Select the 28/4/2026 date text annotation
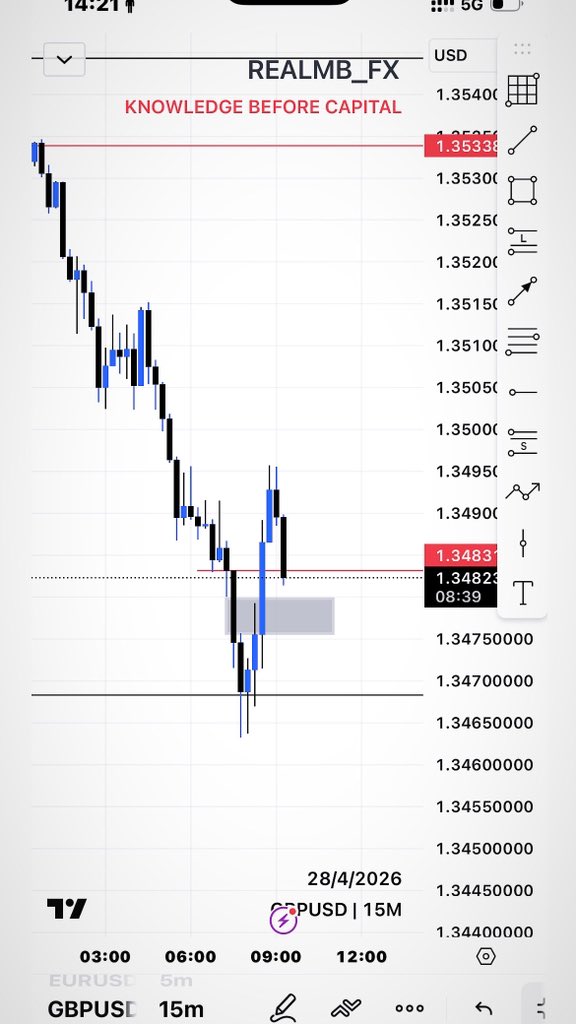The width and height of the screenshot is (576, 1024). pyautogui.click(x=355, y=879)
